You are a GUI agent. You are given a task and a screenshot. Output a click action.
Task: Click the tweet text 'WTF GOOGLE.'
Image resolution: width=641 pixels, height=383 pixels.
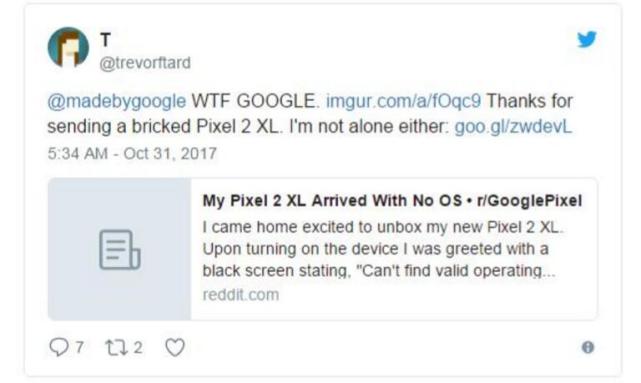pyautogui.click(x=255, y=101)
